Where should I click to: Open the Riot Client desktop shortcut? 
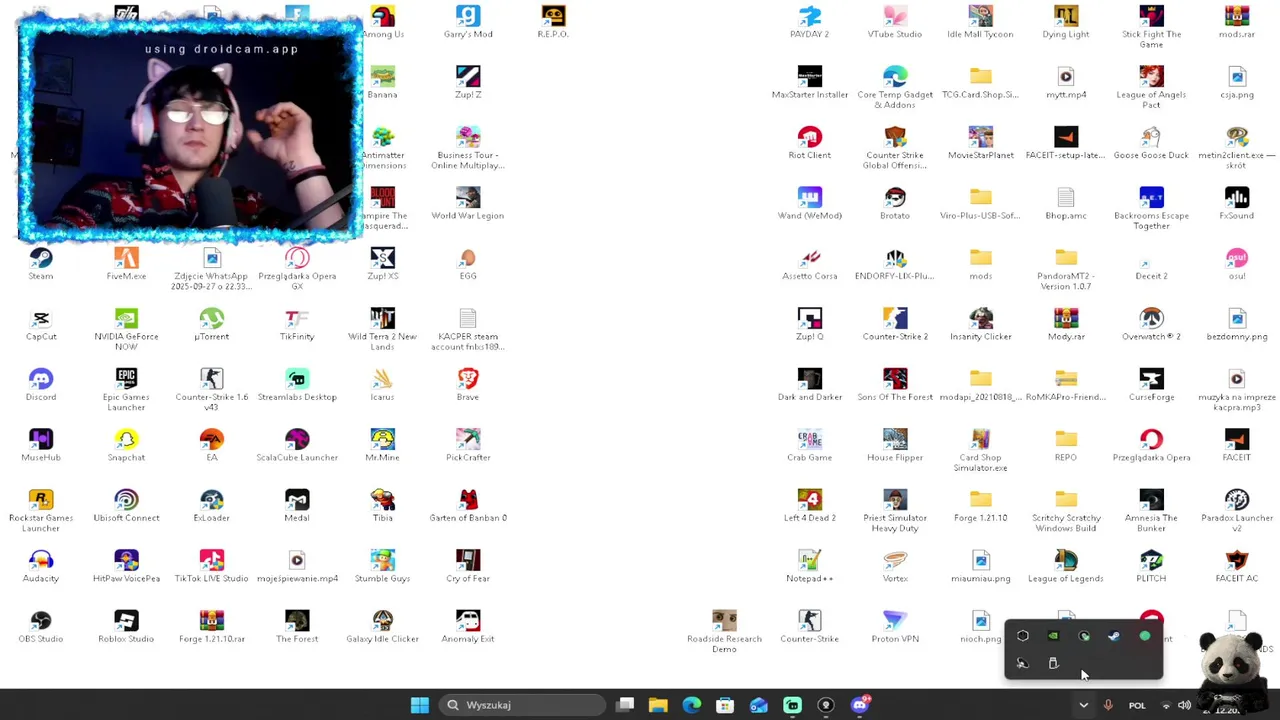click(x=810, y=143)
